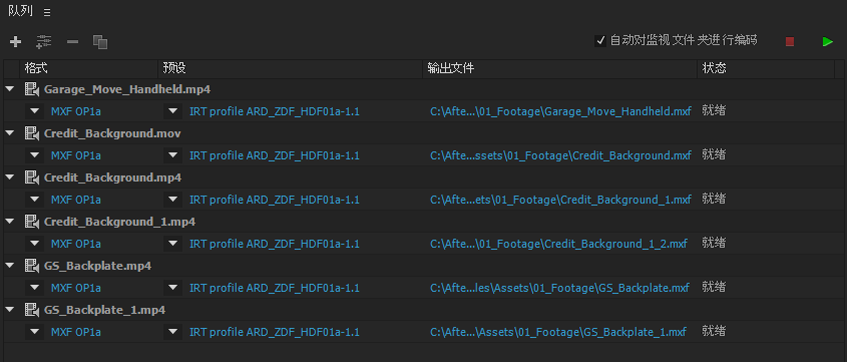The height and width of the screenshot is (362, 847).
Task: Click the Credit_Background.mov source file icon
Action: coord(31,133)
